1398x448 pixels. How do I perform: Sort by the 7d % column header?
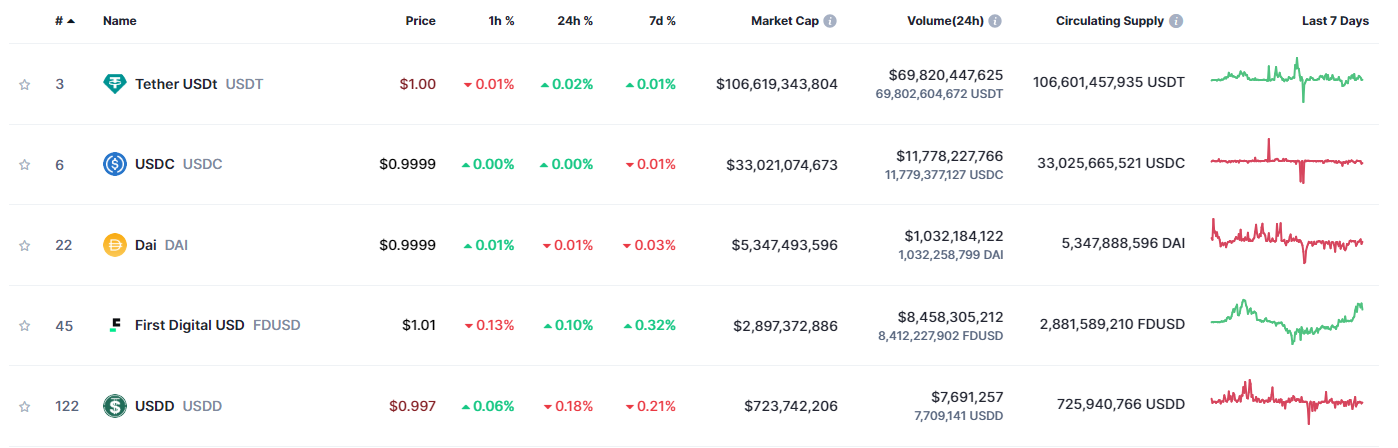coord(662,21)
